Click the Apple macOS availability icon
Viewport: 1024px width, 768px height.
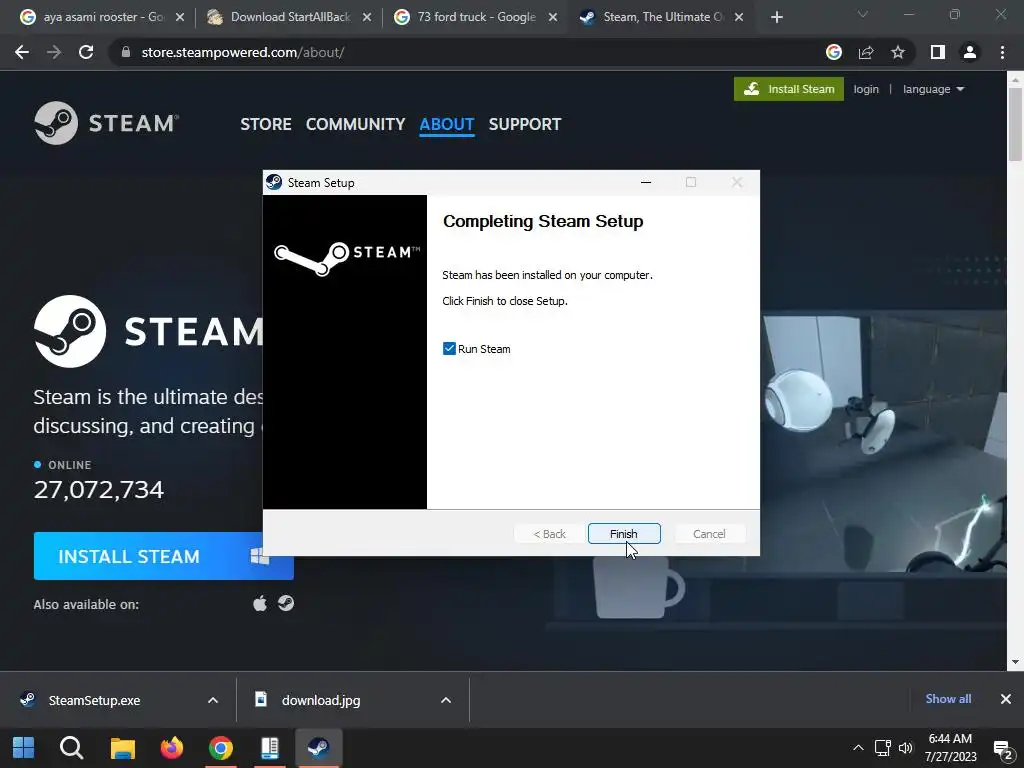click(x=260, y=603)
